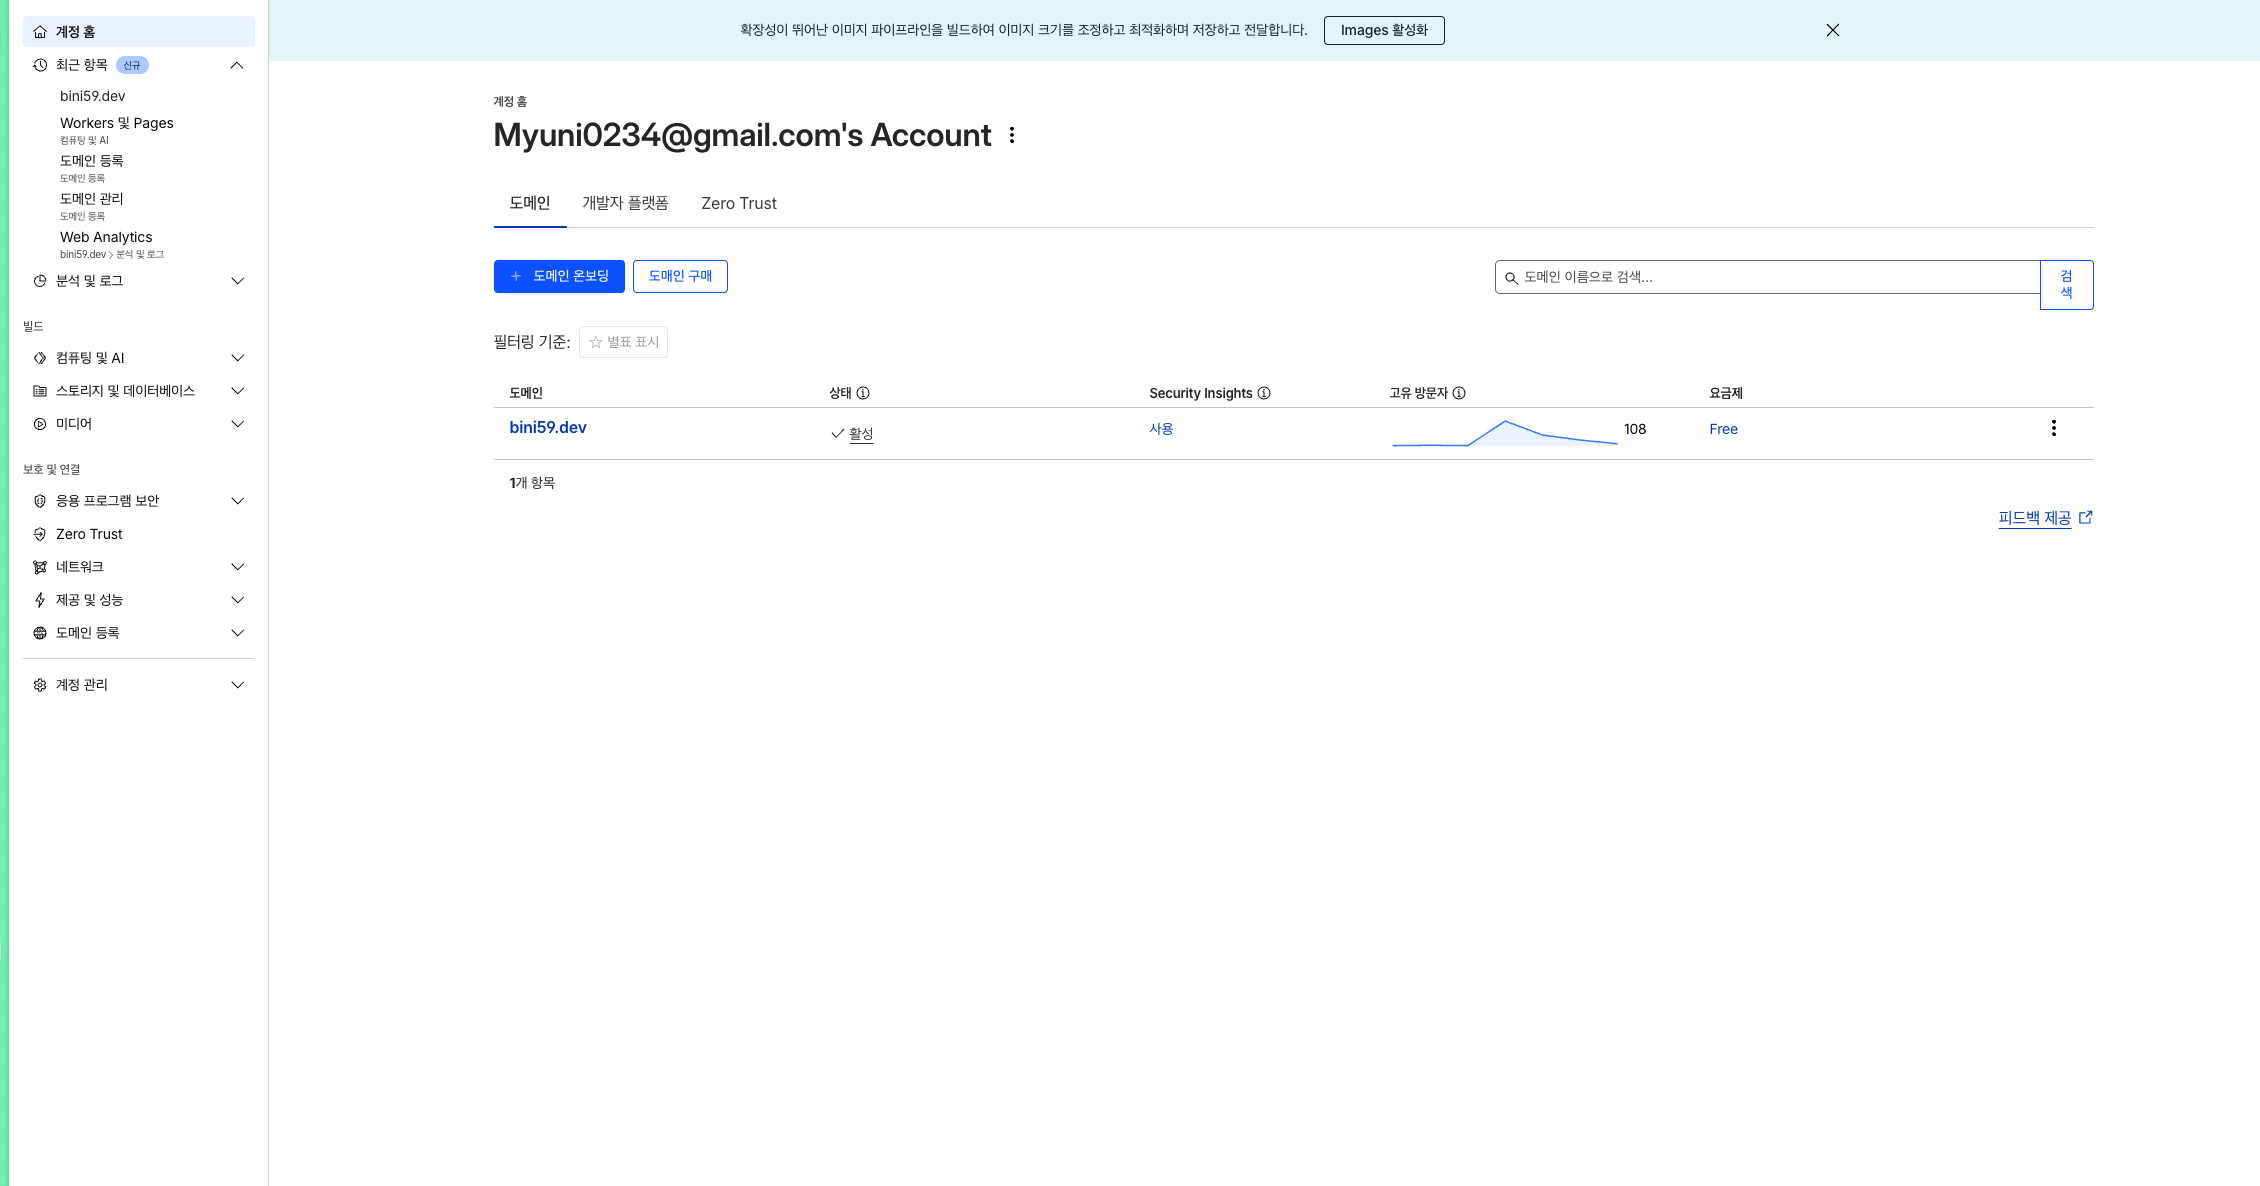Click the account title three-dot menu icon
Image resolution: width=2260 pixels, height=1186 pixels.
click(1012, 135)
